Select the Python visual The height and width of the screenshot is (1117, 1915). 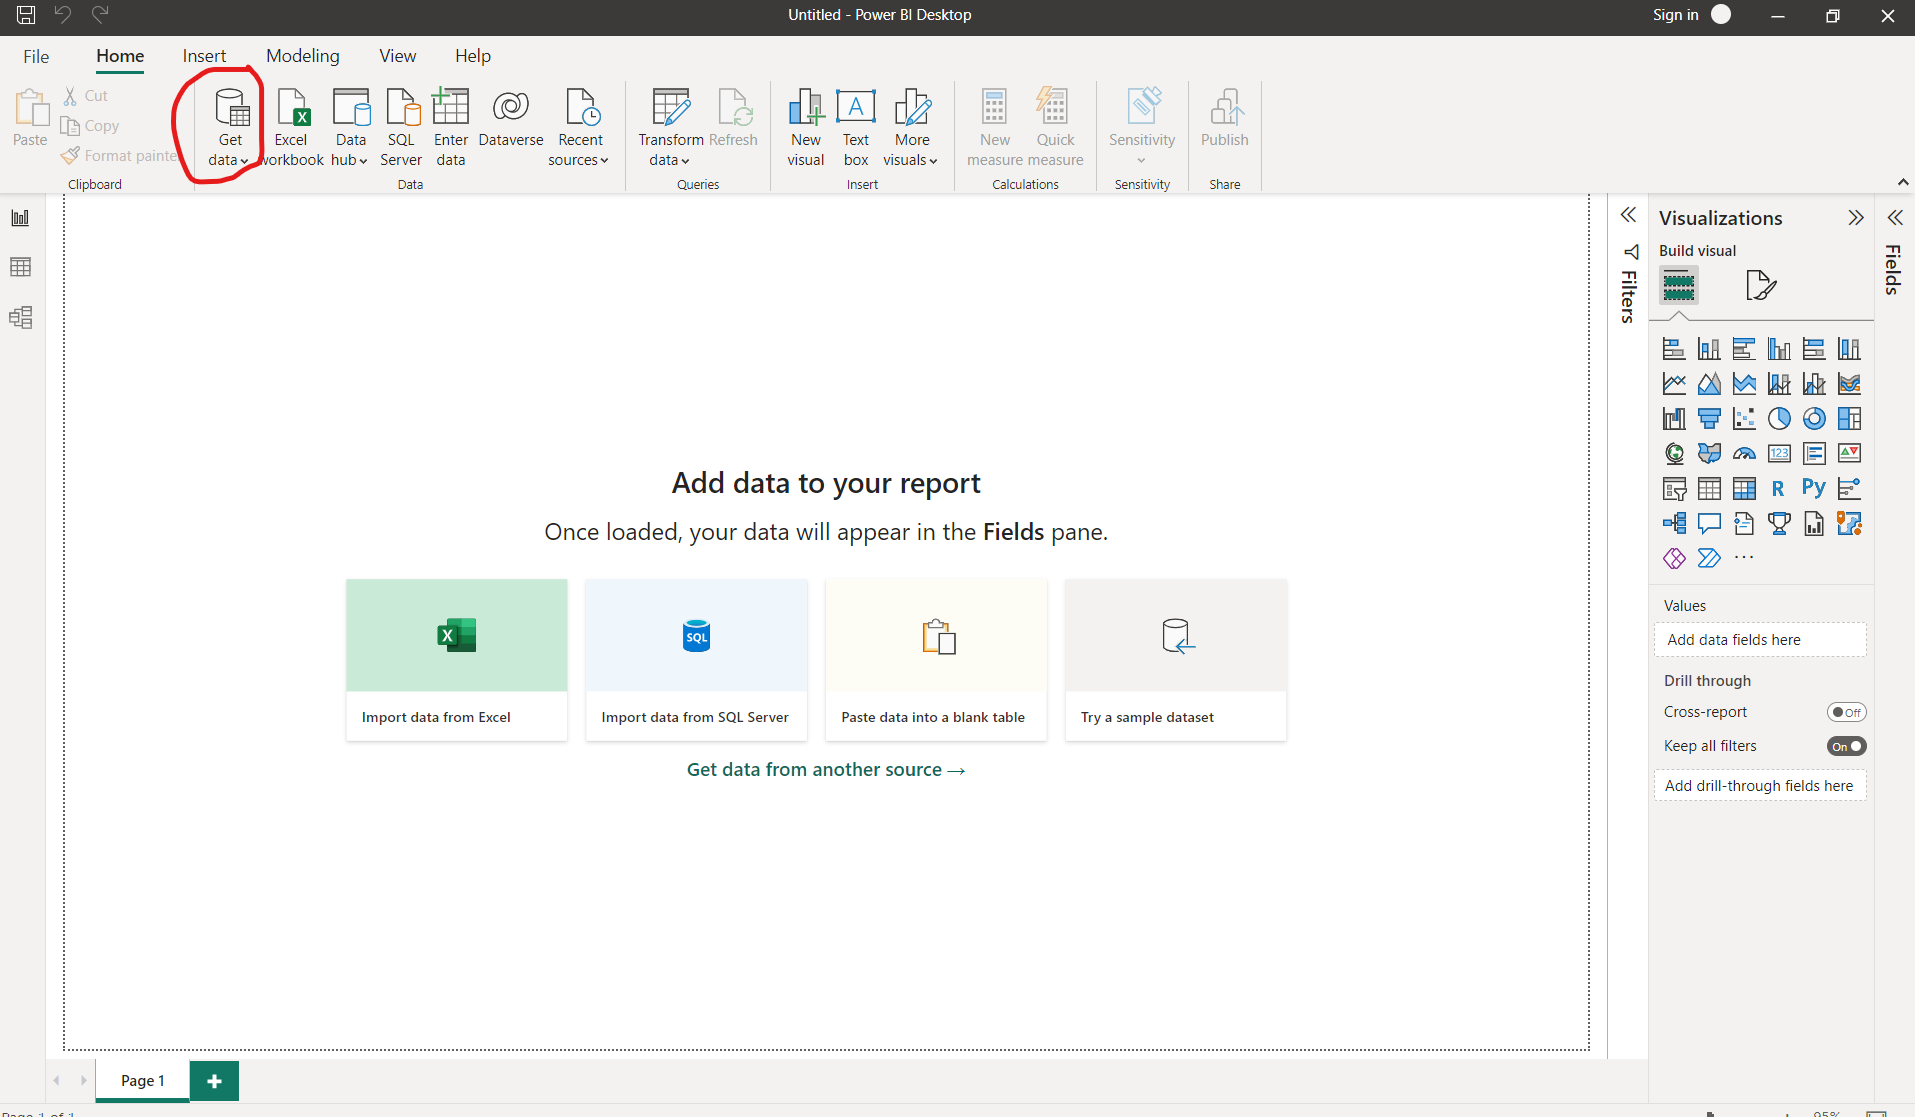pos(1814,488)
